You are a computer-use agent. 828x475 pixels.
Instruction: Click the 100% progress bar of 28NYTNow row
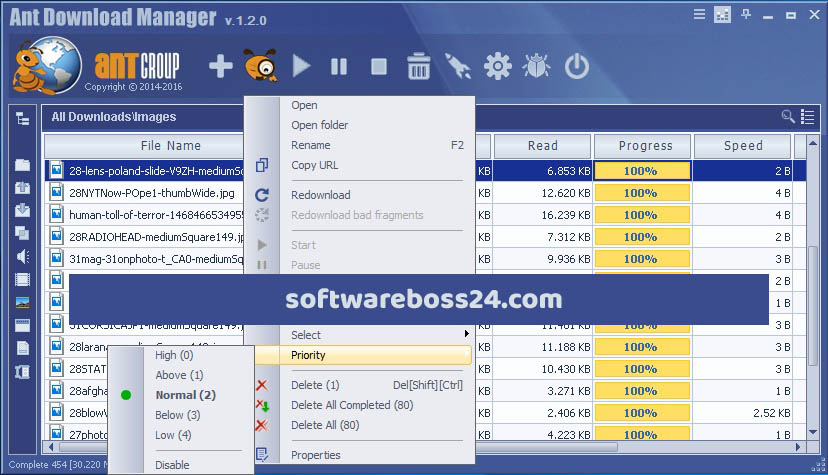642,193
